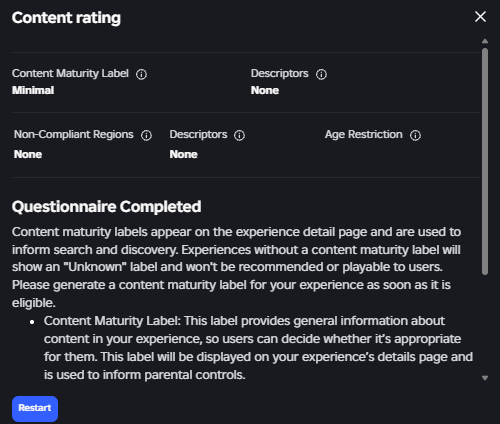Click None value beside the Minimal label

pos(265,90)
